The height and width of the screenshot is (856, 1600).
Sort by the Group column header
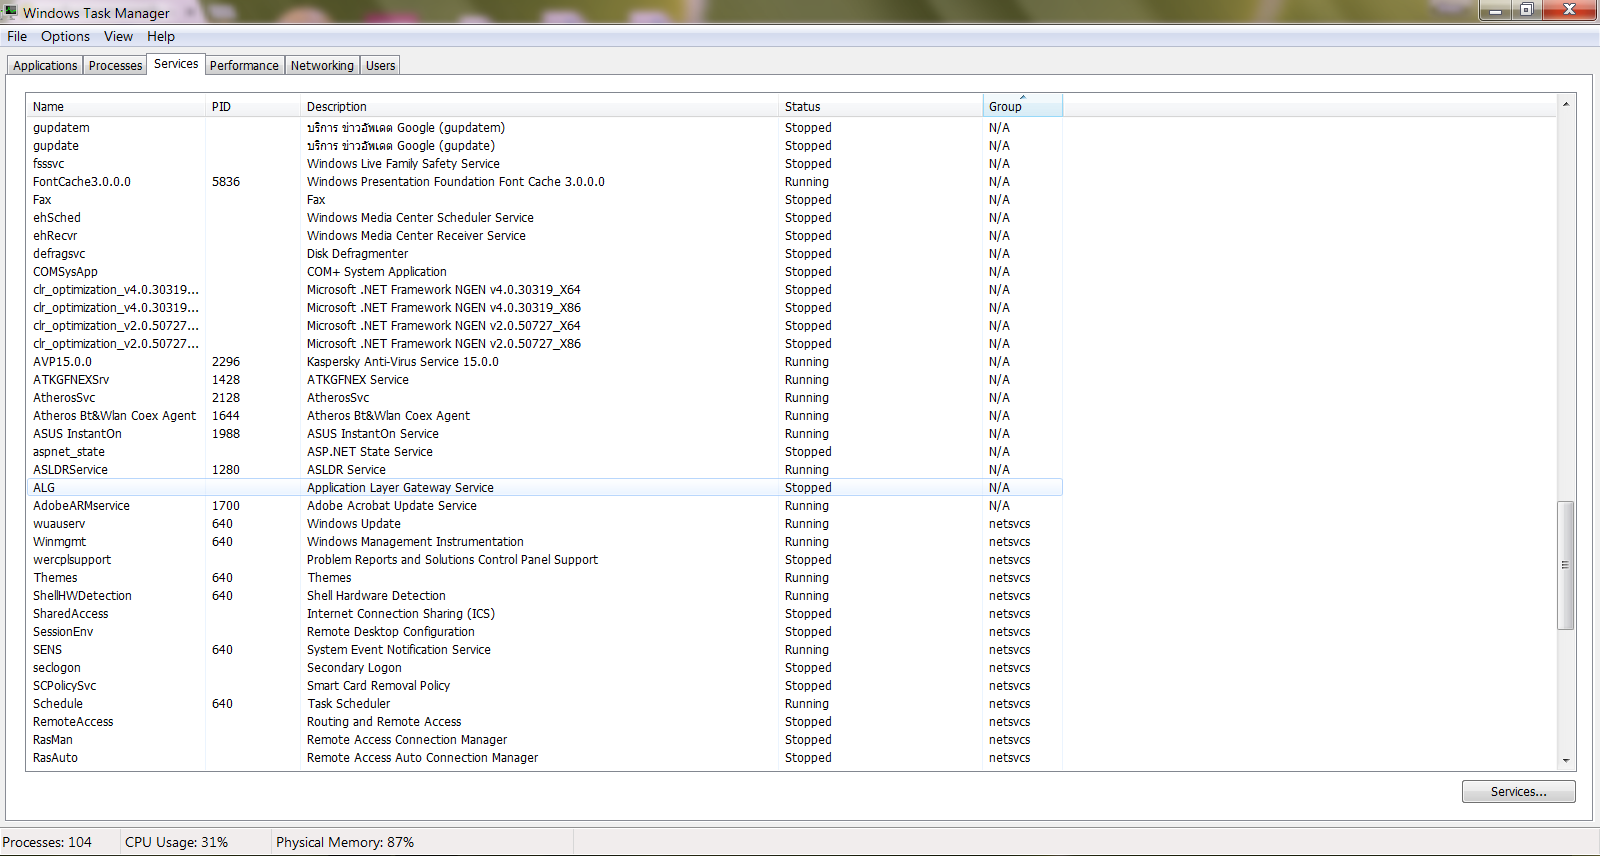pyautogui.click(x=1022, y=106)
